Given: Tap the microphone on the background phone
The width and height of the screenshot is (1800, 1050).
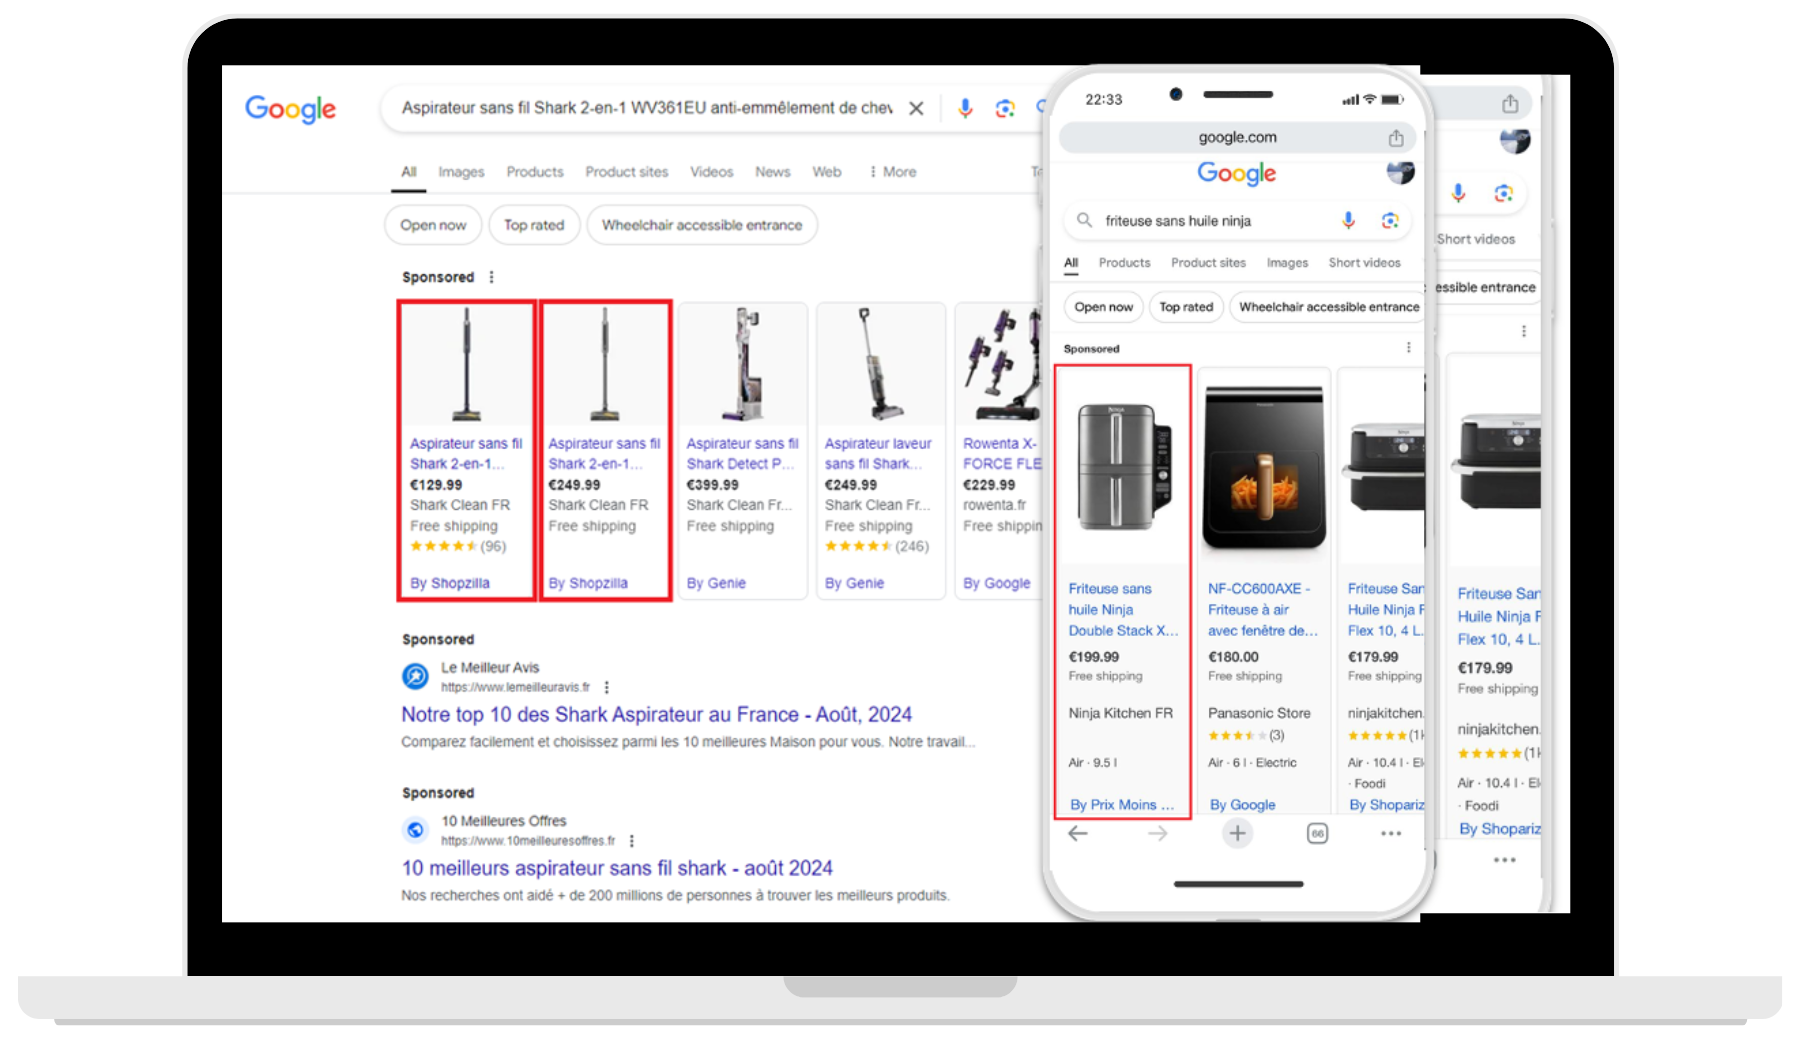Looking at the screenshot, I should (1458, 193).
